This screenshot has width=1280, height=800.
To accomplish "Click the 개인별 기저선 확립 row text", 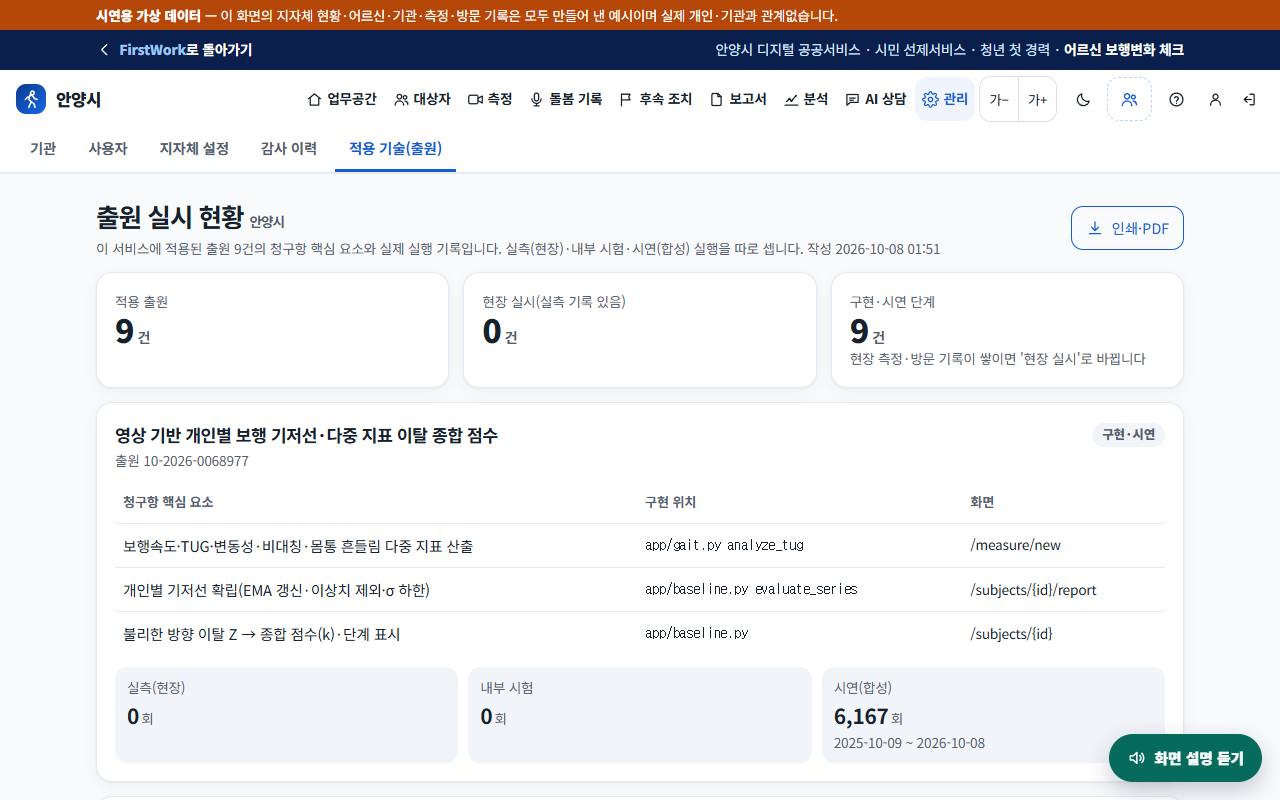I will coord(276,590).
